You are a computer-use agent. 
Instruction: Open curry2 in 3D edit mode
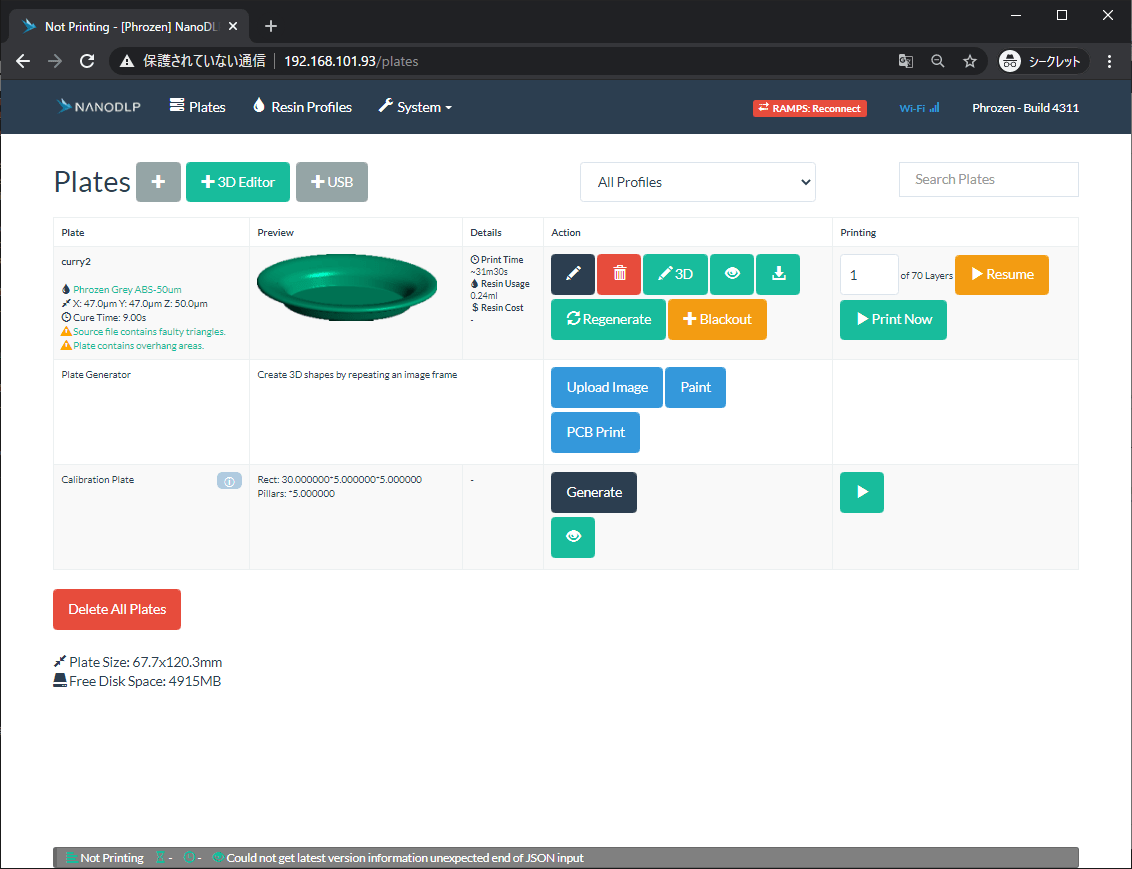675,274
